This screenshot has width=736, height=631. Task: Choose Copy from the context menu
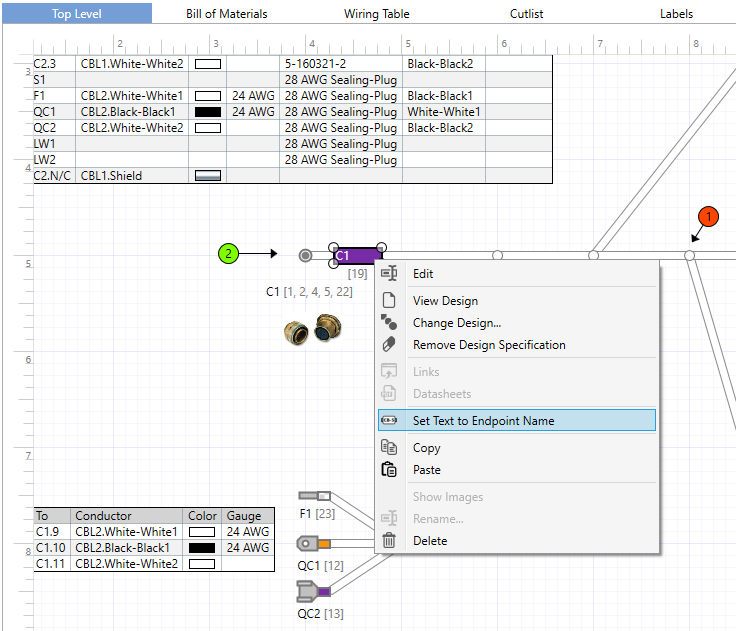pos(517,447)
